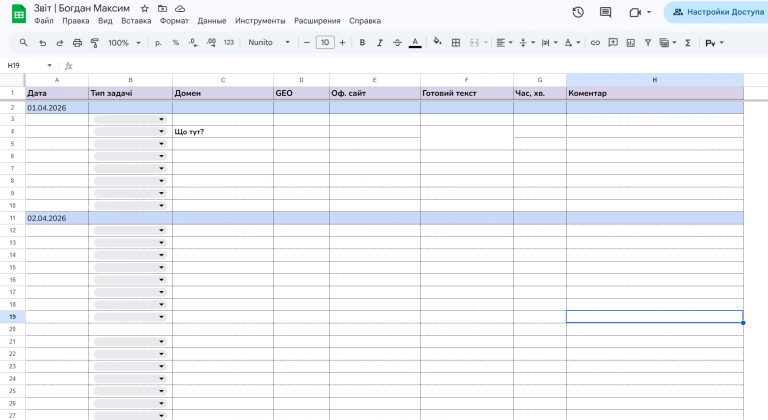Decrease decimal places
768x420 pixels.
(193, 43)
